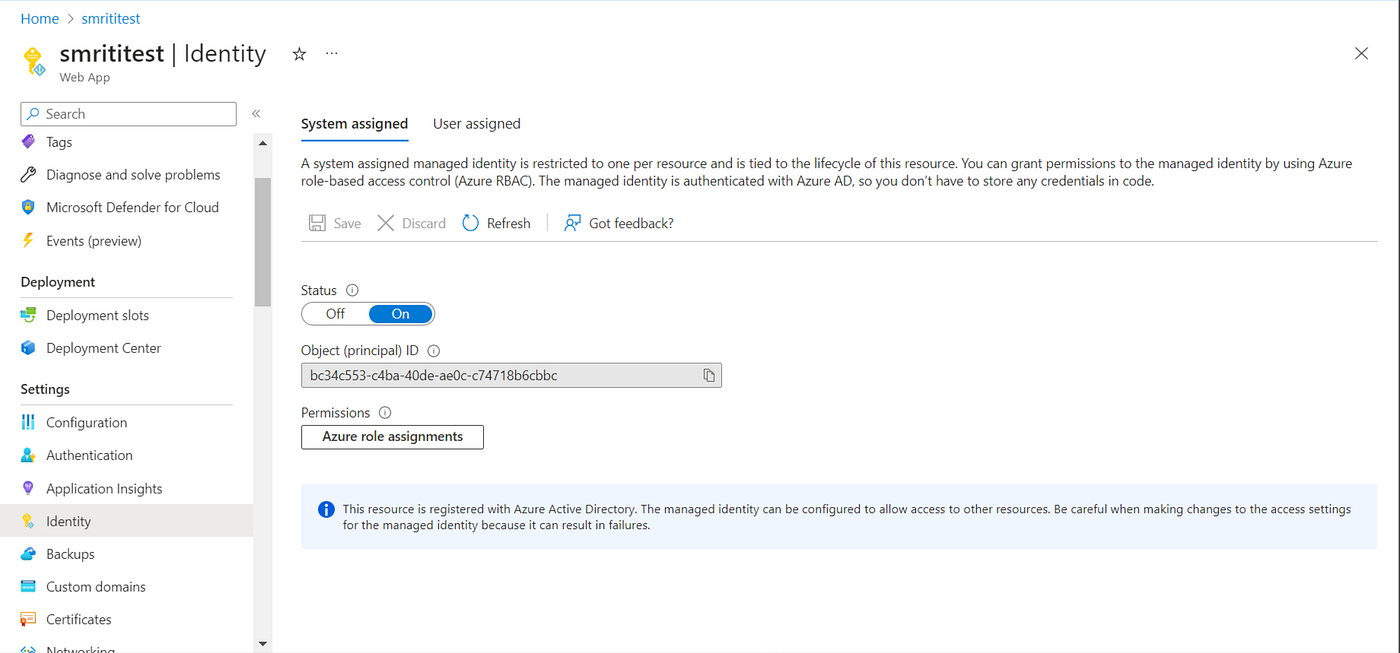This screenshot has height=653, width=1400.
Task: Open Diagnose and solve problems label
Action: 133,175
